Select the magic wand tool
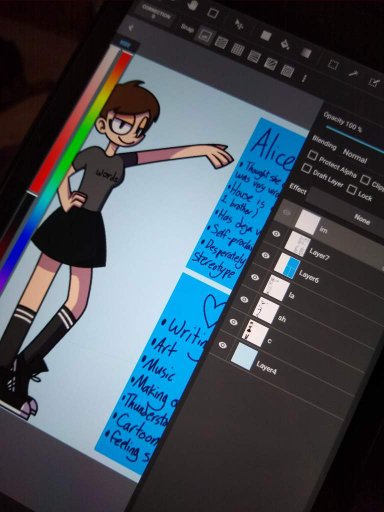This screenshot has width=384, height=512. click(x=353, y=73)
